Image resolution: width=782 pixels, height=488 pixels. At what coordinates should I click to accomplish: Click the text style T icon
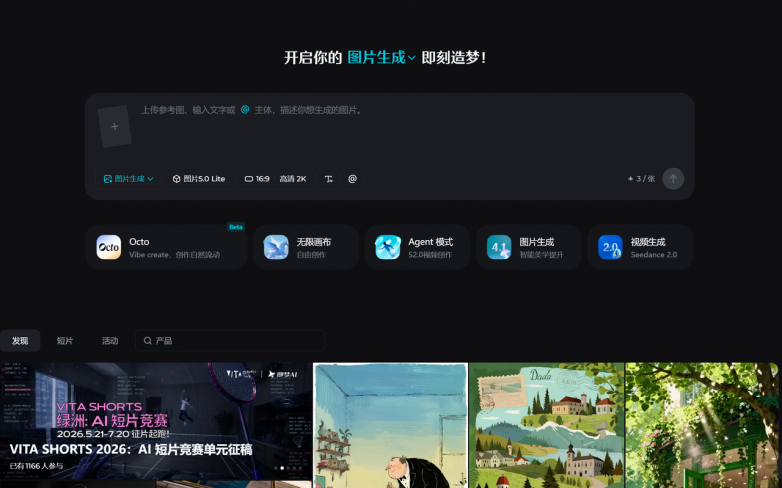[328, 179]
